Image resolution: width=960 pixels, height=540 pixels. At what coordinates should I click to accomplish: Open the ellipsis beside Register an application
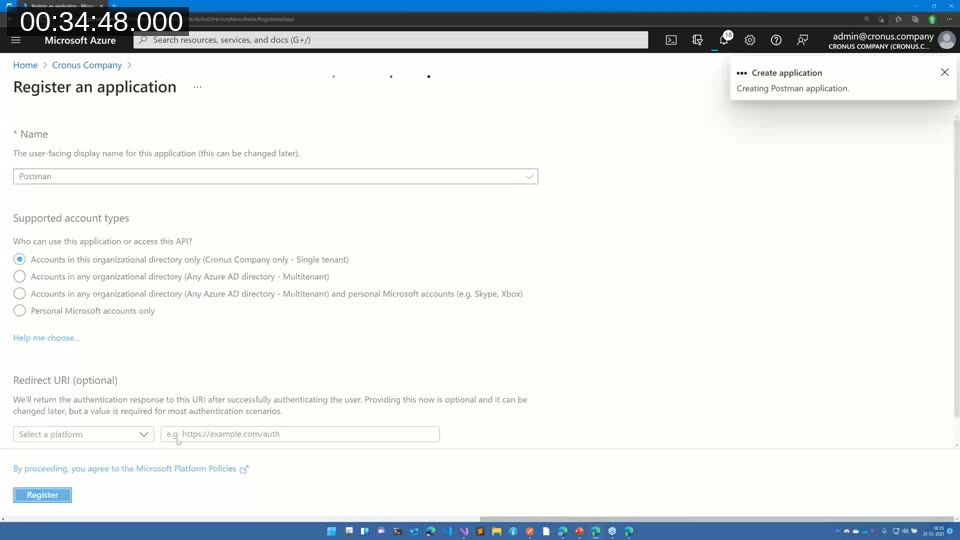tap(197, 87)
